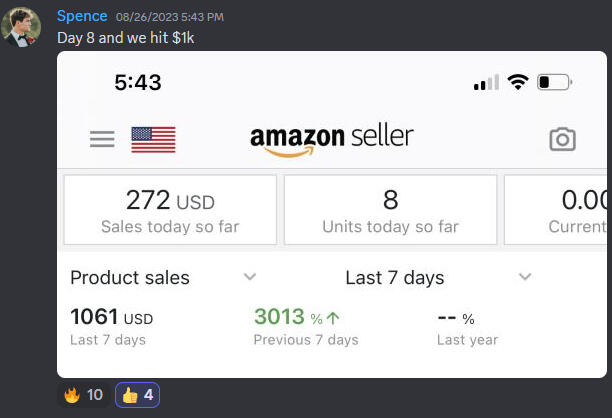Toggle the thumbs up reaction
This screenshot has width=612, height=418.
coord(137,395)
